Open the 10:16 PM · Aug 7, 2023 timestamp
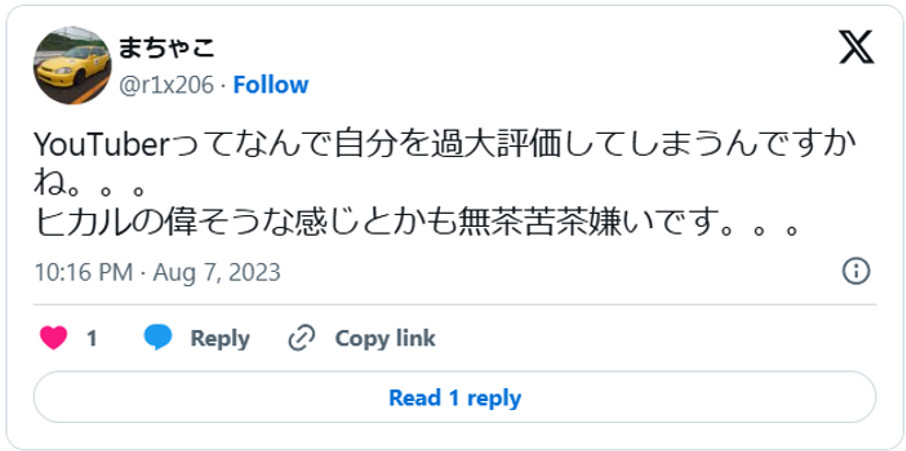Screen dimensions: 906x451 coord(157,272)
